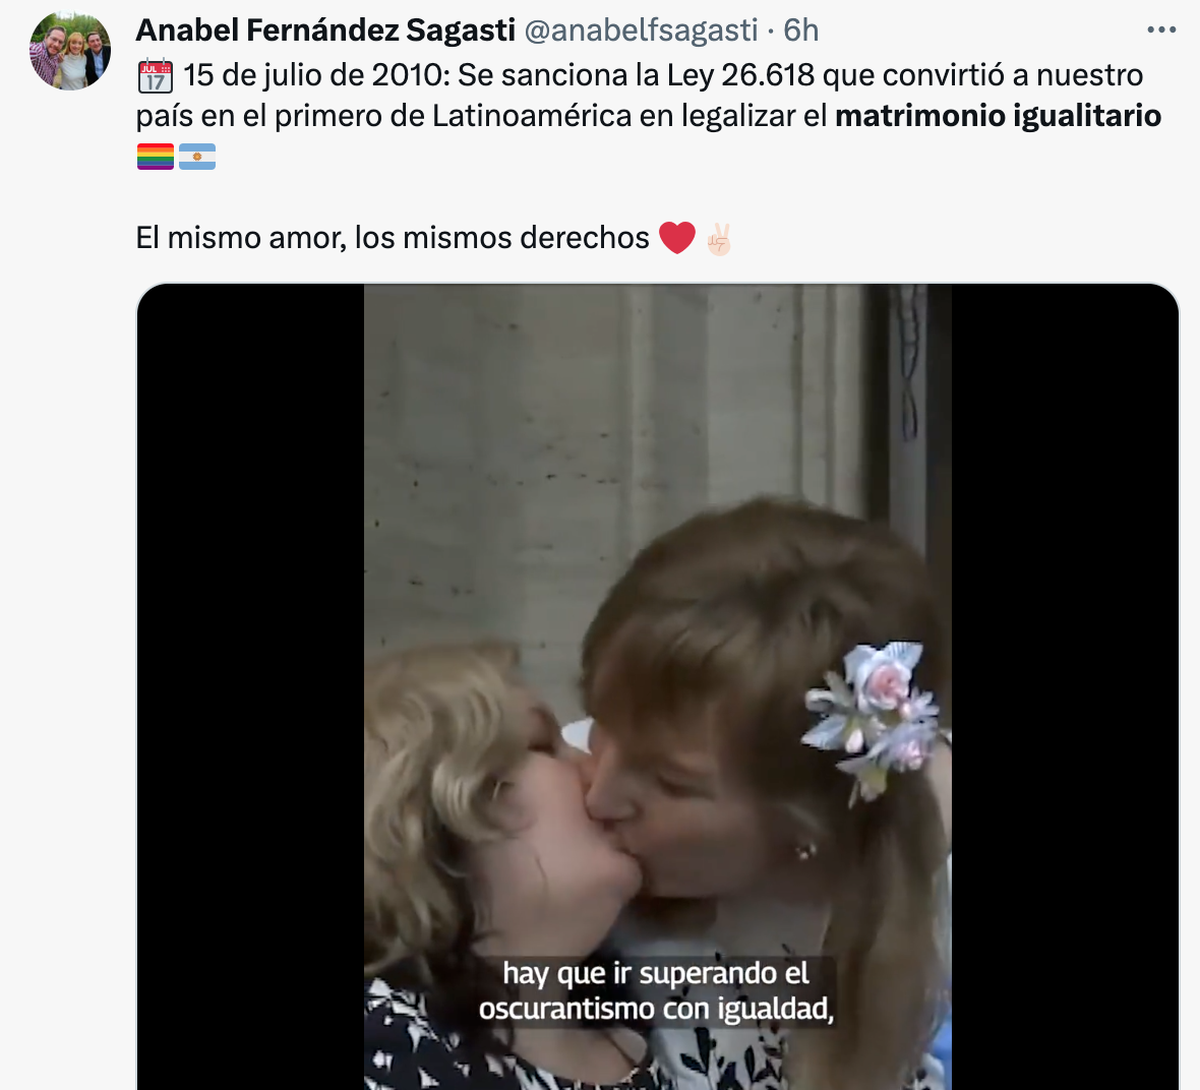Click the red heart emoji
This screenshot has height=1090, width=1200.
pos(677,238)
